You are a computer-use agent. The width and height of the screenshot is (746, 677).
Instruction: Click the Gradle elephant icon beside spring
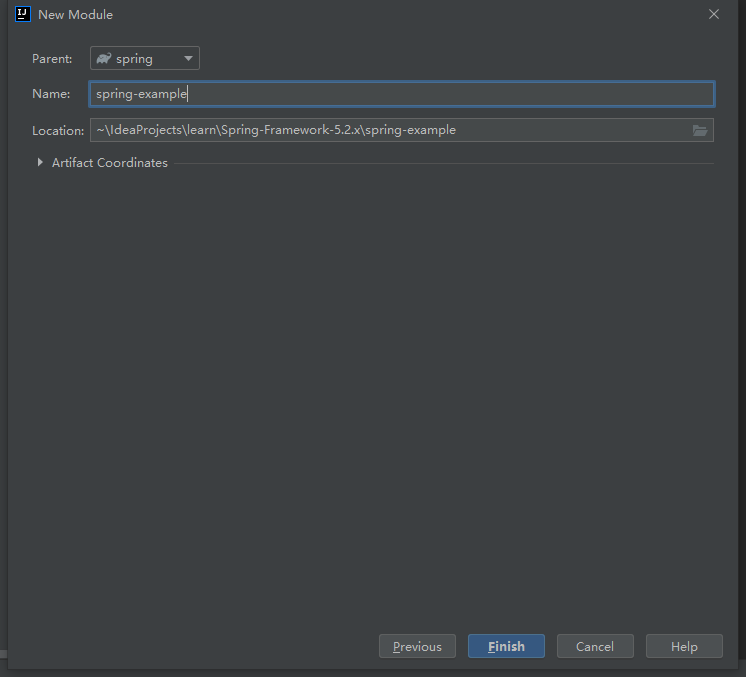pos(104,59)
